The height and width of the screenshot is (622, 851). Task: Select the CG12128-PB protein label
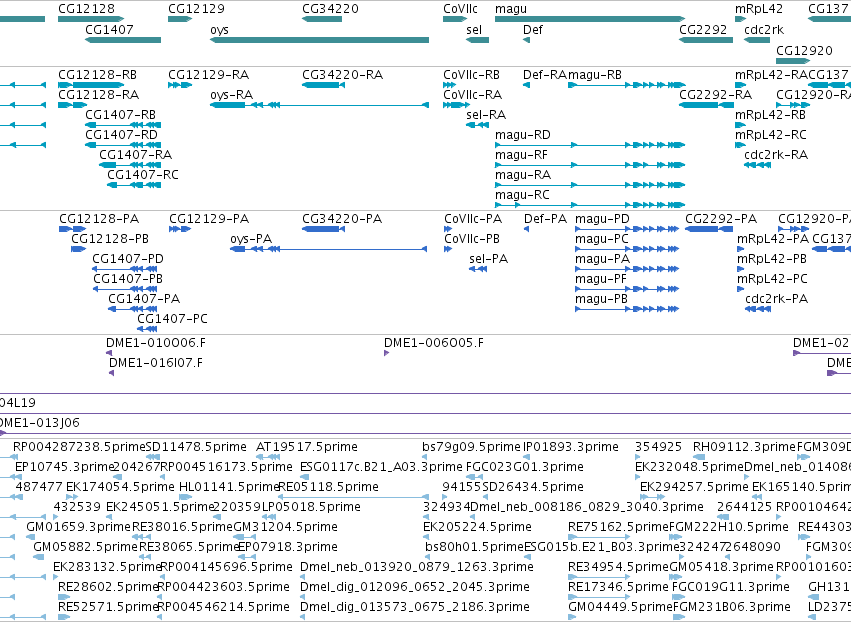click(x=110, y=239)
